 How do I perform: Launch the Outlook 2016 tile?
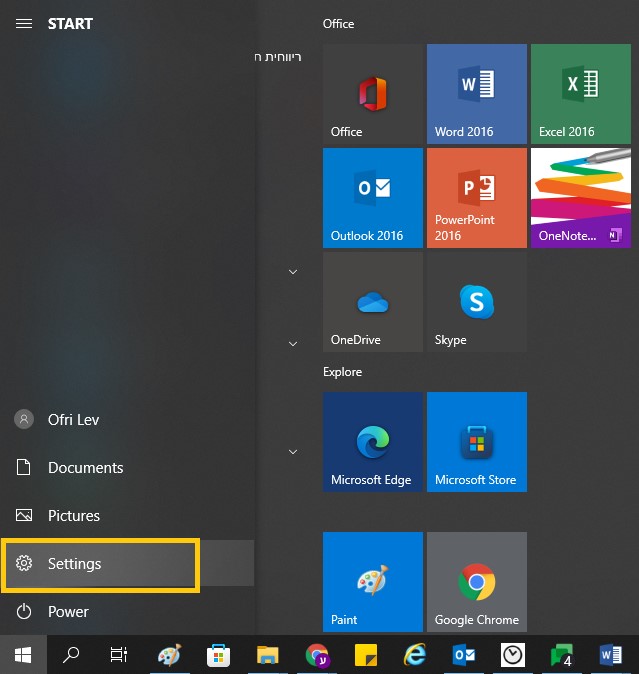coord(373,198)
